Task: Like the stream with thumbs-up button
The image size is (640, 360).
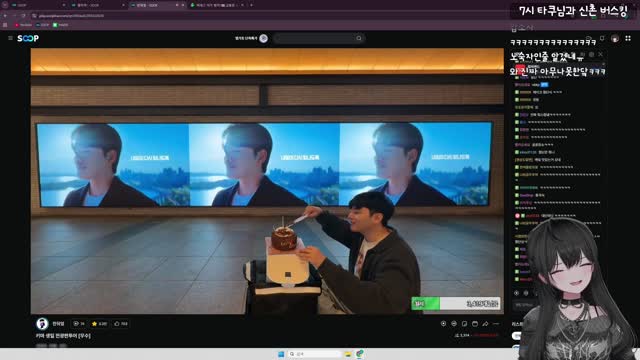Action: pyautogui.click(x=121, y=324)
